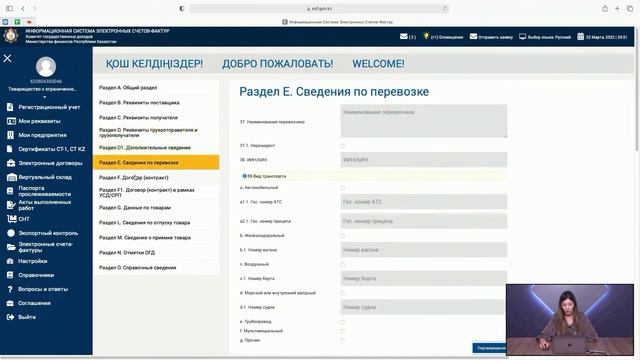Screen dimensions: 640x360
Task: Open Раздел A. Общий раздел
Action: click(x=156, y=88)
